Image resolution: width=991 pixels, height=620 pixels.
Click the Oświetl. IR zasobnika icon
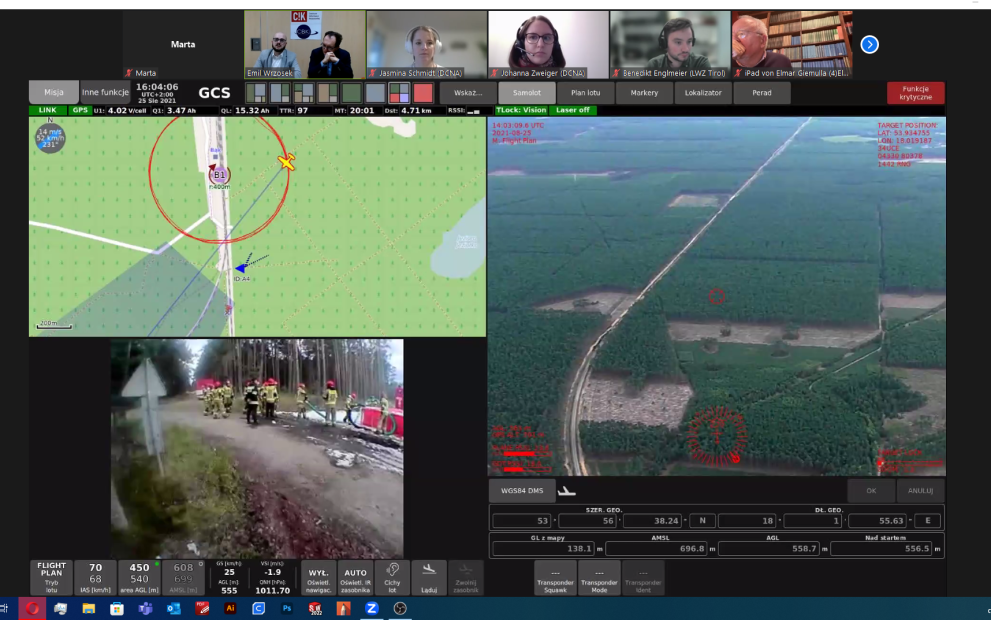click(355, 577)
